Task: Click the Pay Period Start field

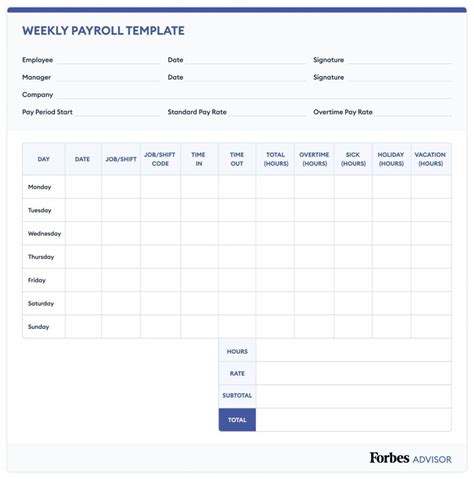Action: pyautogui.click(x=117, y=112)
